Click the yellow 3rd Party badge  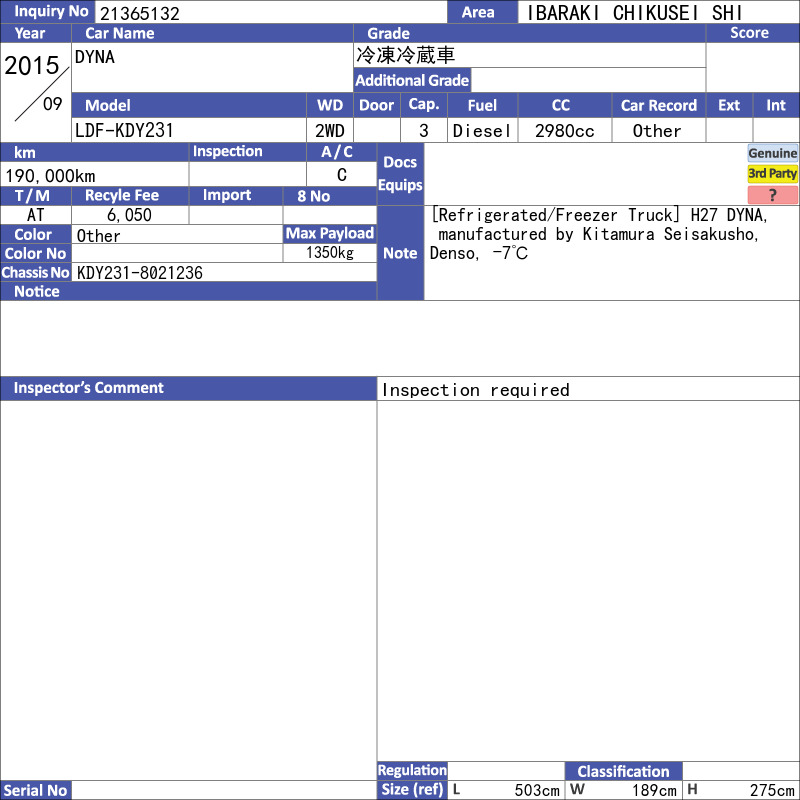[x=772, y=173]
